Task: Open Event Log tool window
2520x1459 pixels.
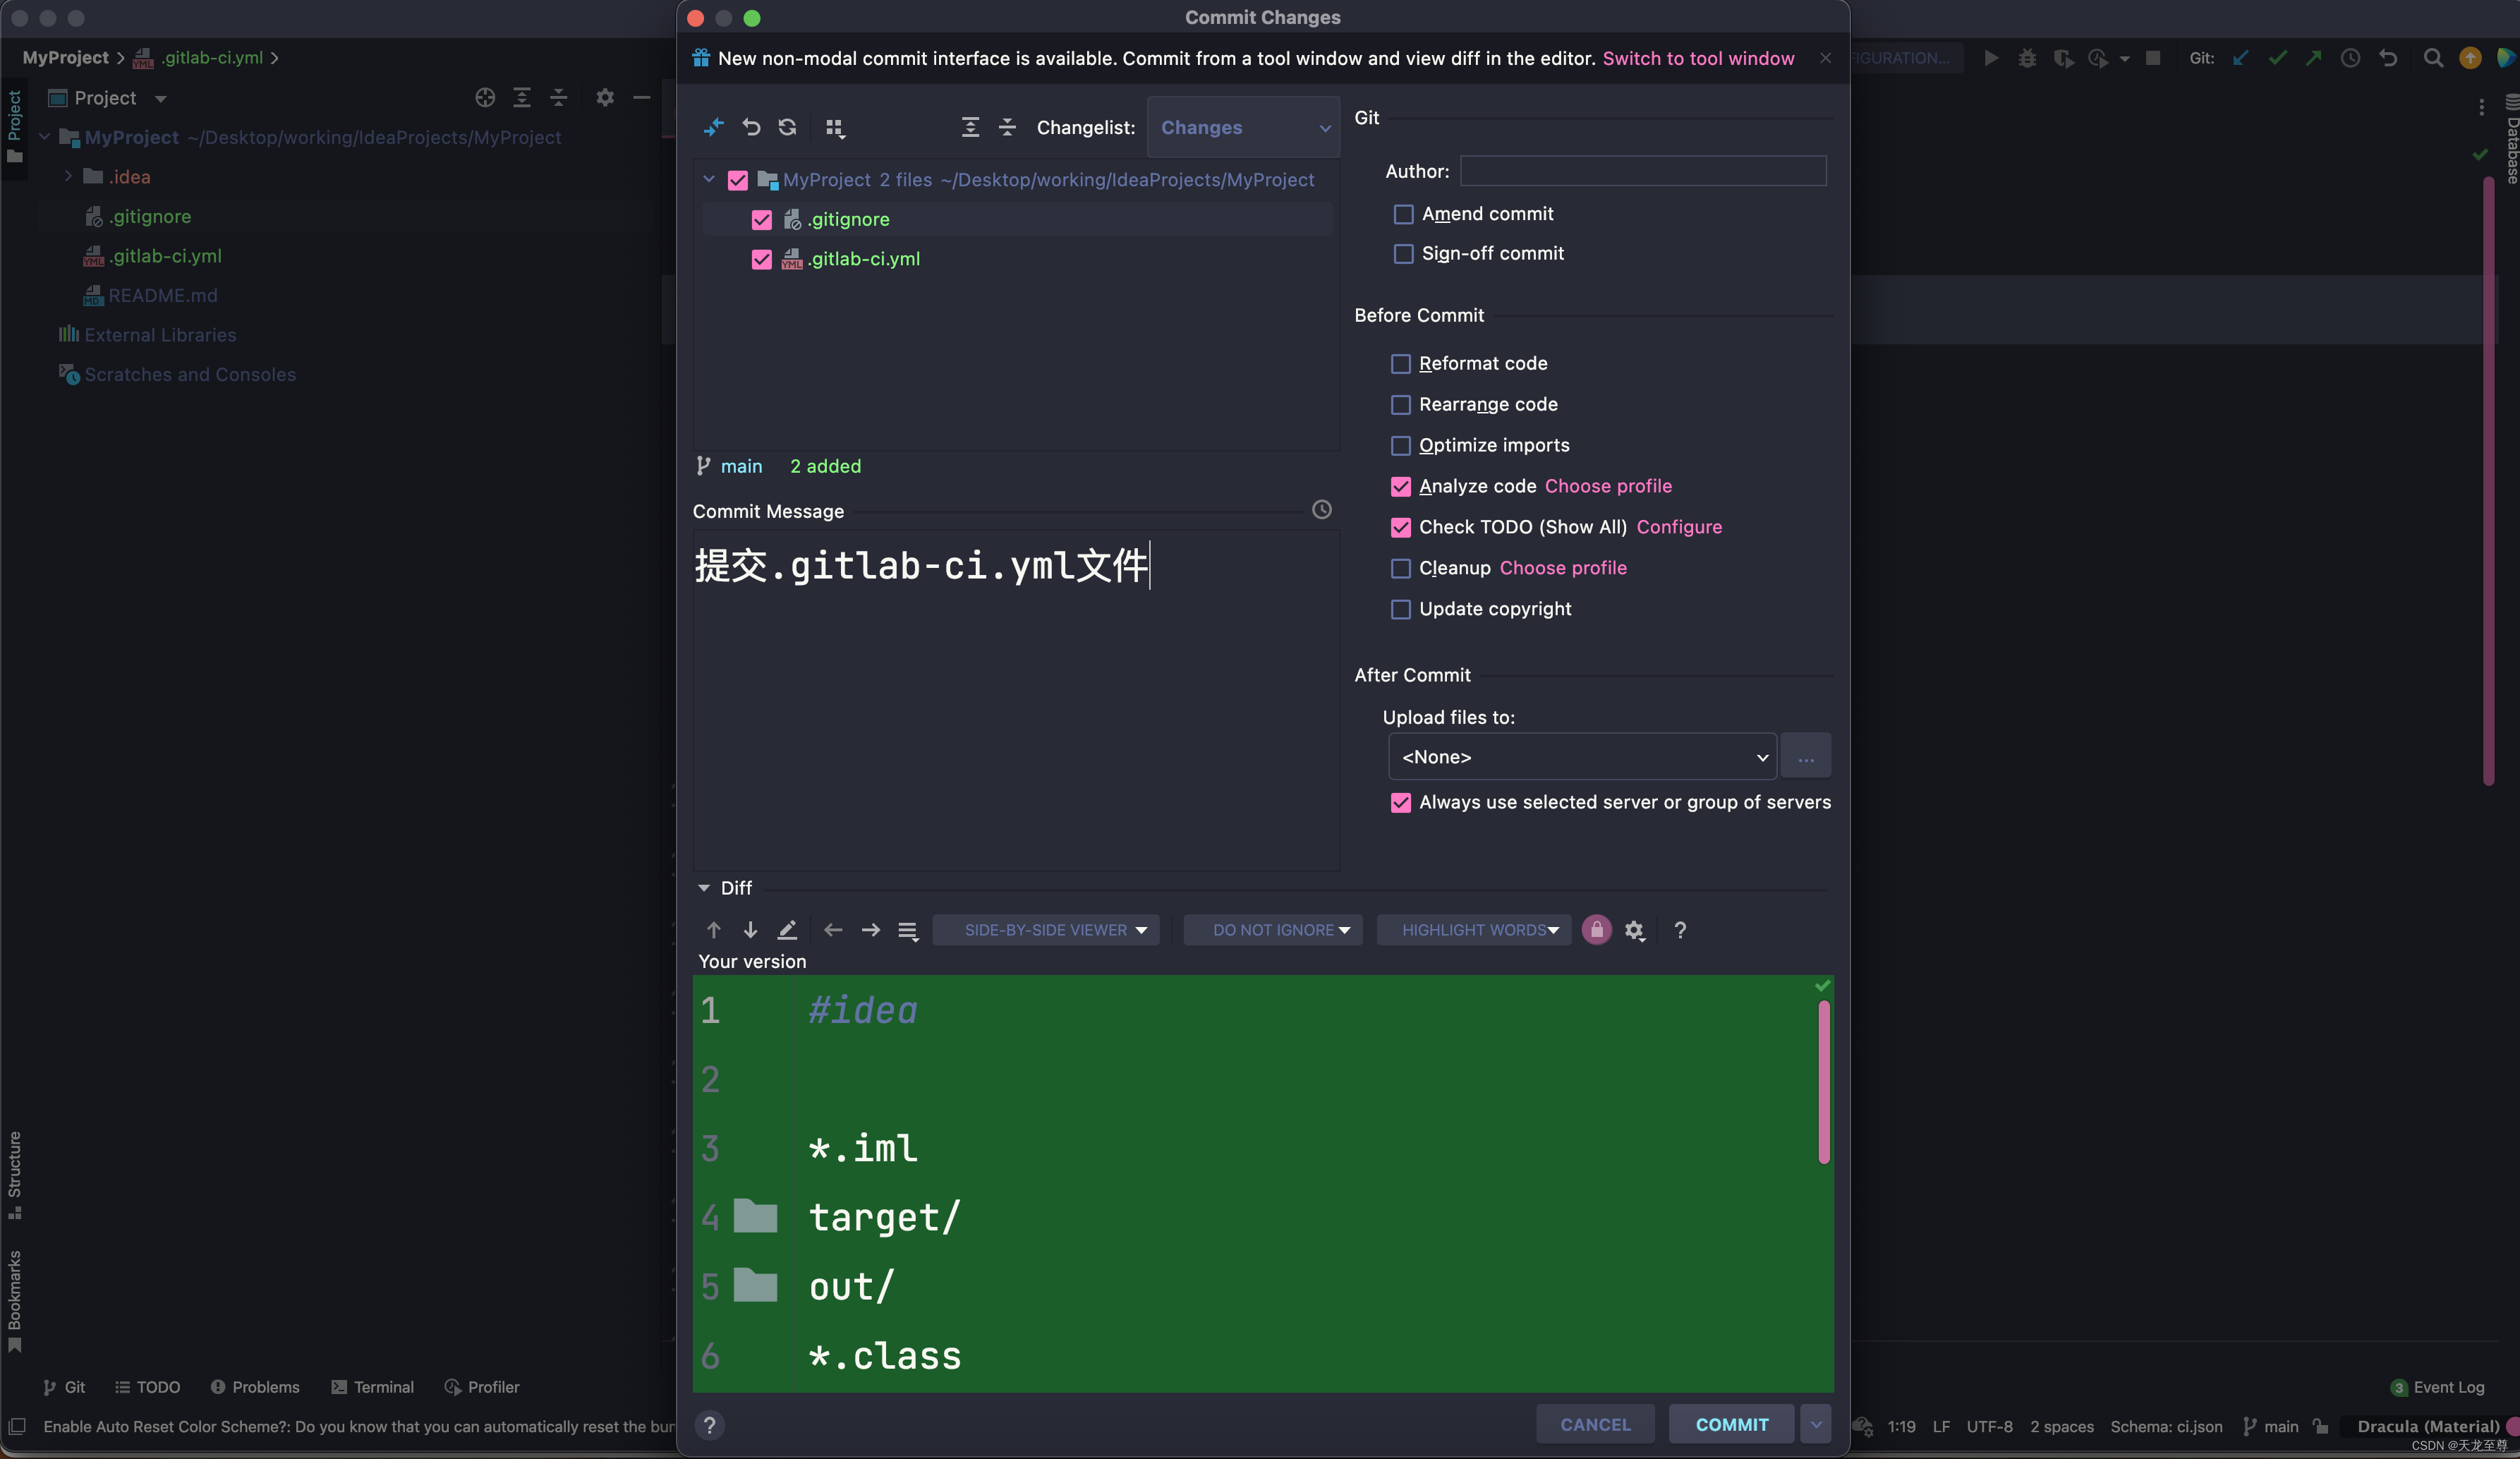Action: (x=2437, y=1387)
